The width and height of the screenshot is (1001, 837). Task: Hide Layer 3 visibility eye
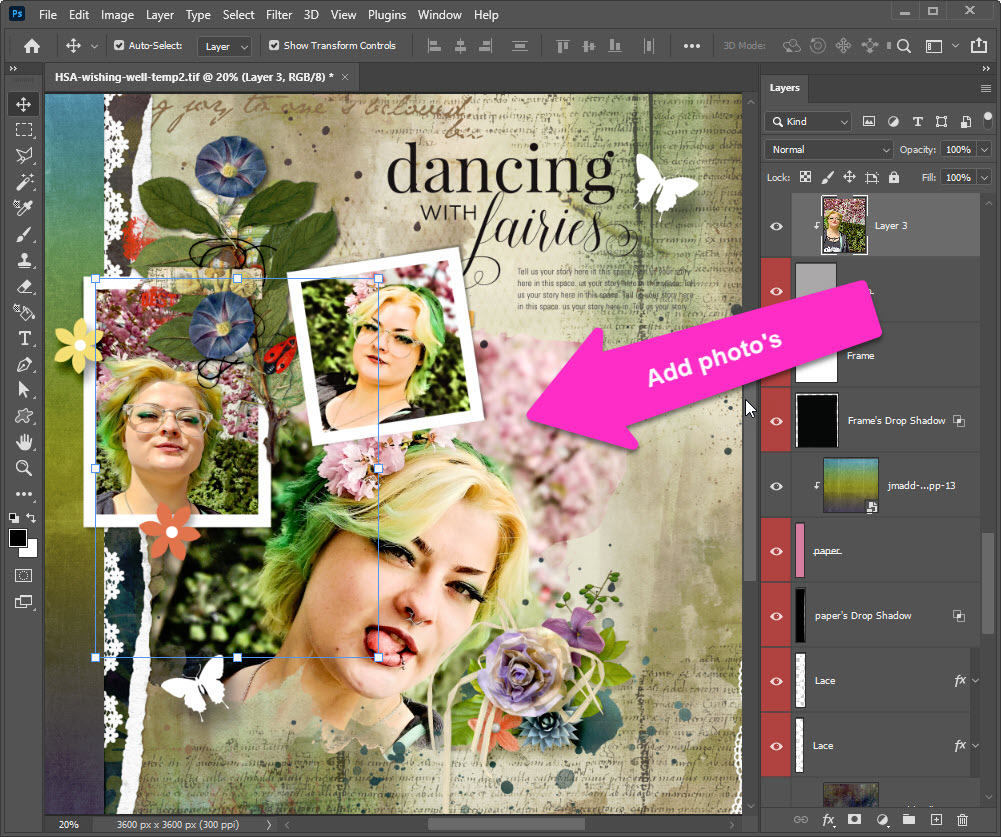[776, 226]
